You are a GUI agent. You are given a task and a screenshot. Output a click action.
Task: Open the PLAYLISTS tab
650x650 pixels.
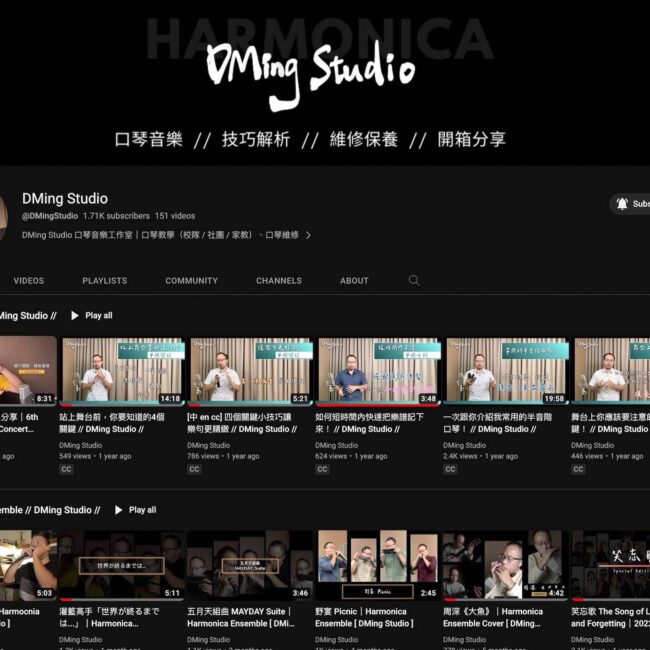pos(104,281)
